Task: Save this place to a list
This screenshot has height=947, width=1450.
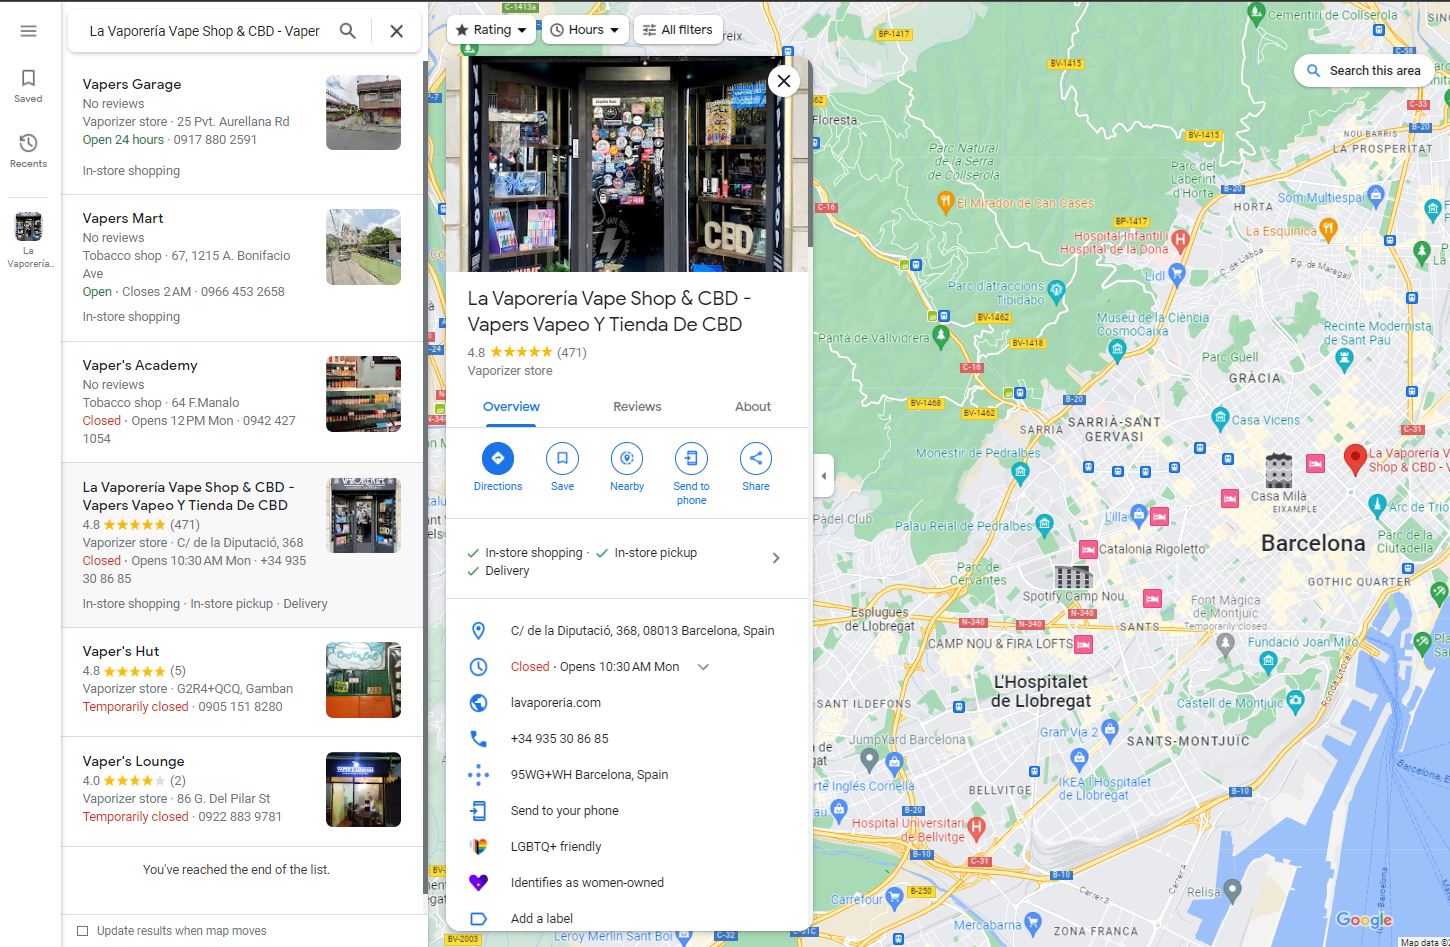Action: point(562,467)
